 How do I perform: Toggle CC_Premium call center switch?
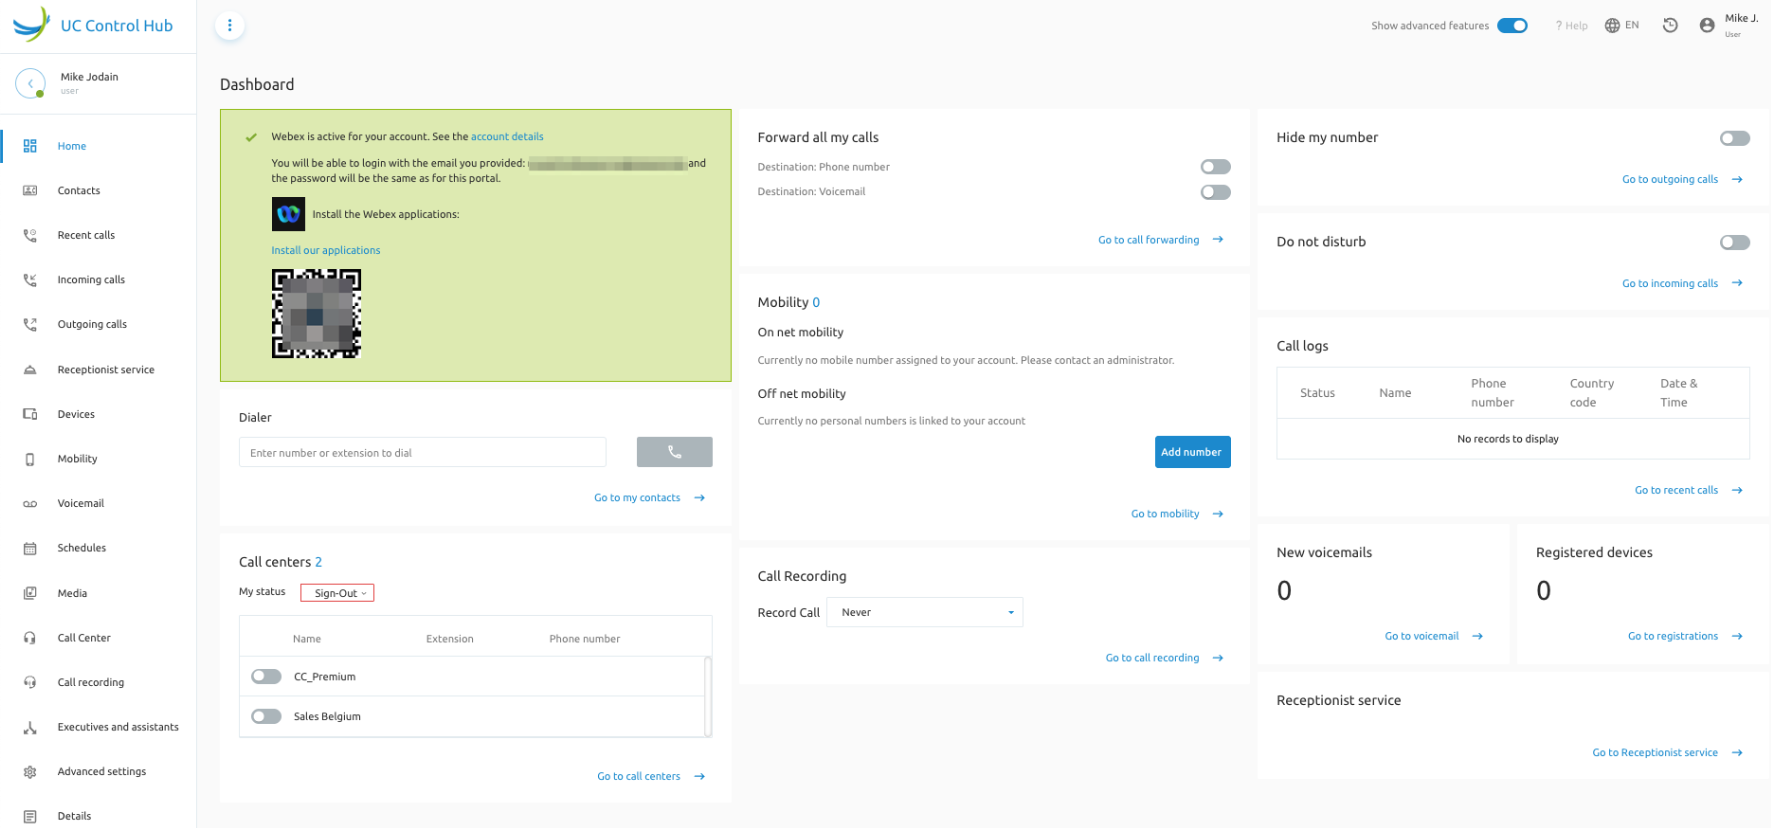[266, 677]
